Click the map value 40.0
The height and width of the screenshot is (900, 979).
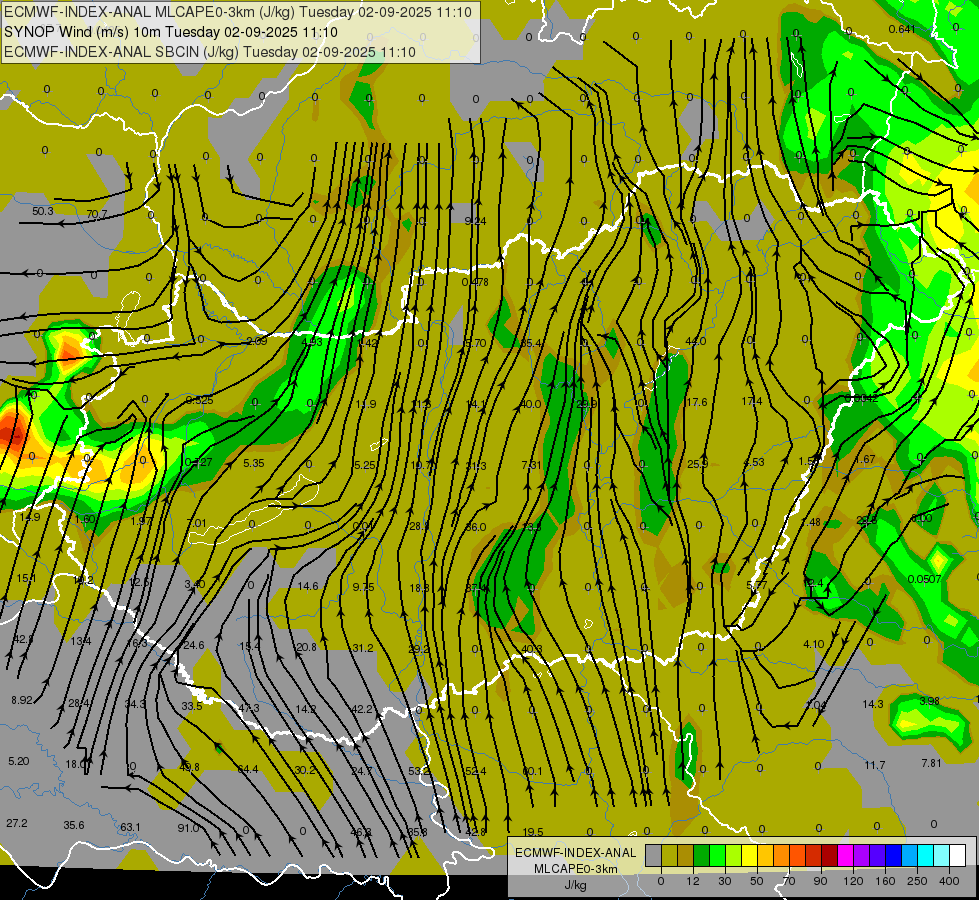pos(530,404)
